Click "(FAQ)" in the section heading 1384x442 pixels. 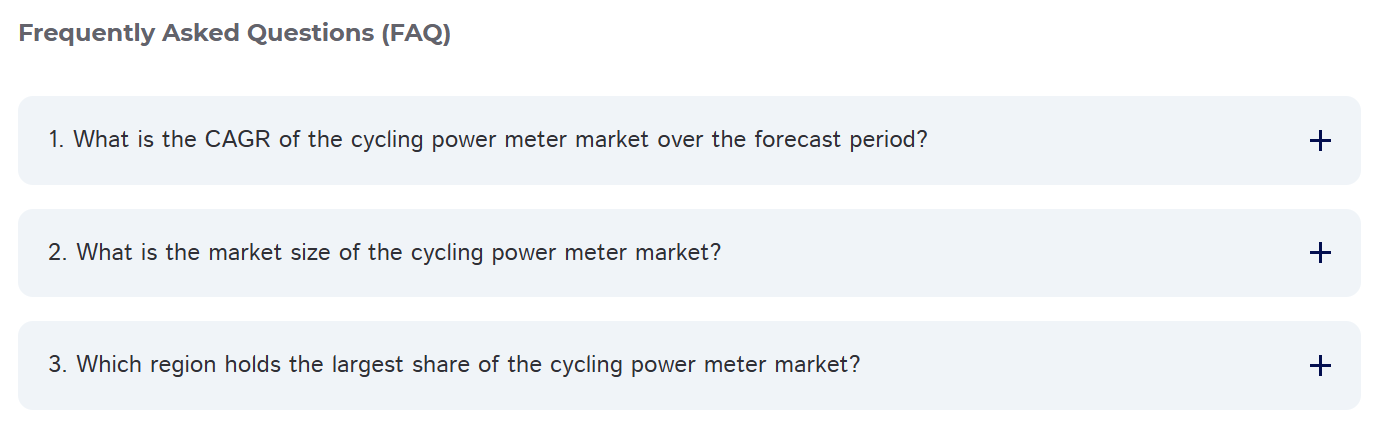(415, 33)
